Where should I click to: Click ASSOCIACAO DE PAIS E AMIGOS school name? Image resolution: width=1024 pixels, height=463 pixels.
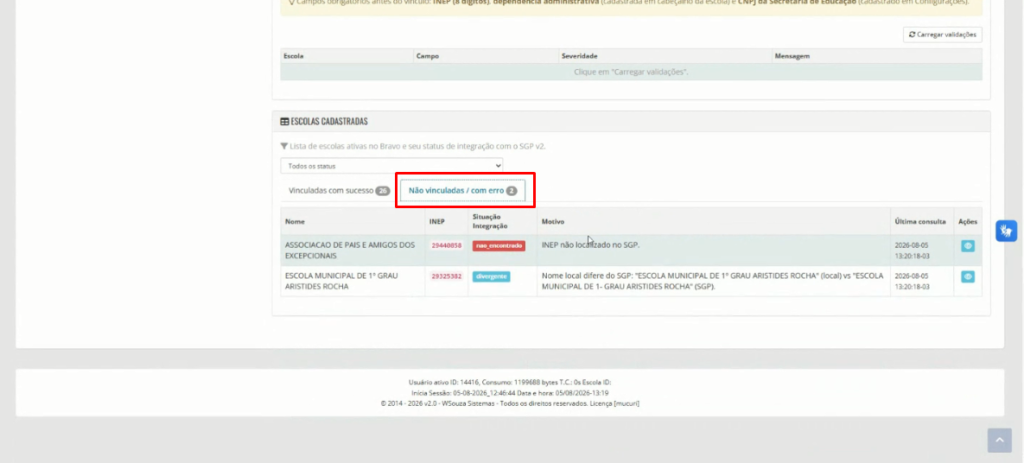point(350,250)
